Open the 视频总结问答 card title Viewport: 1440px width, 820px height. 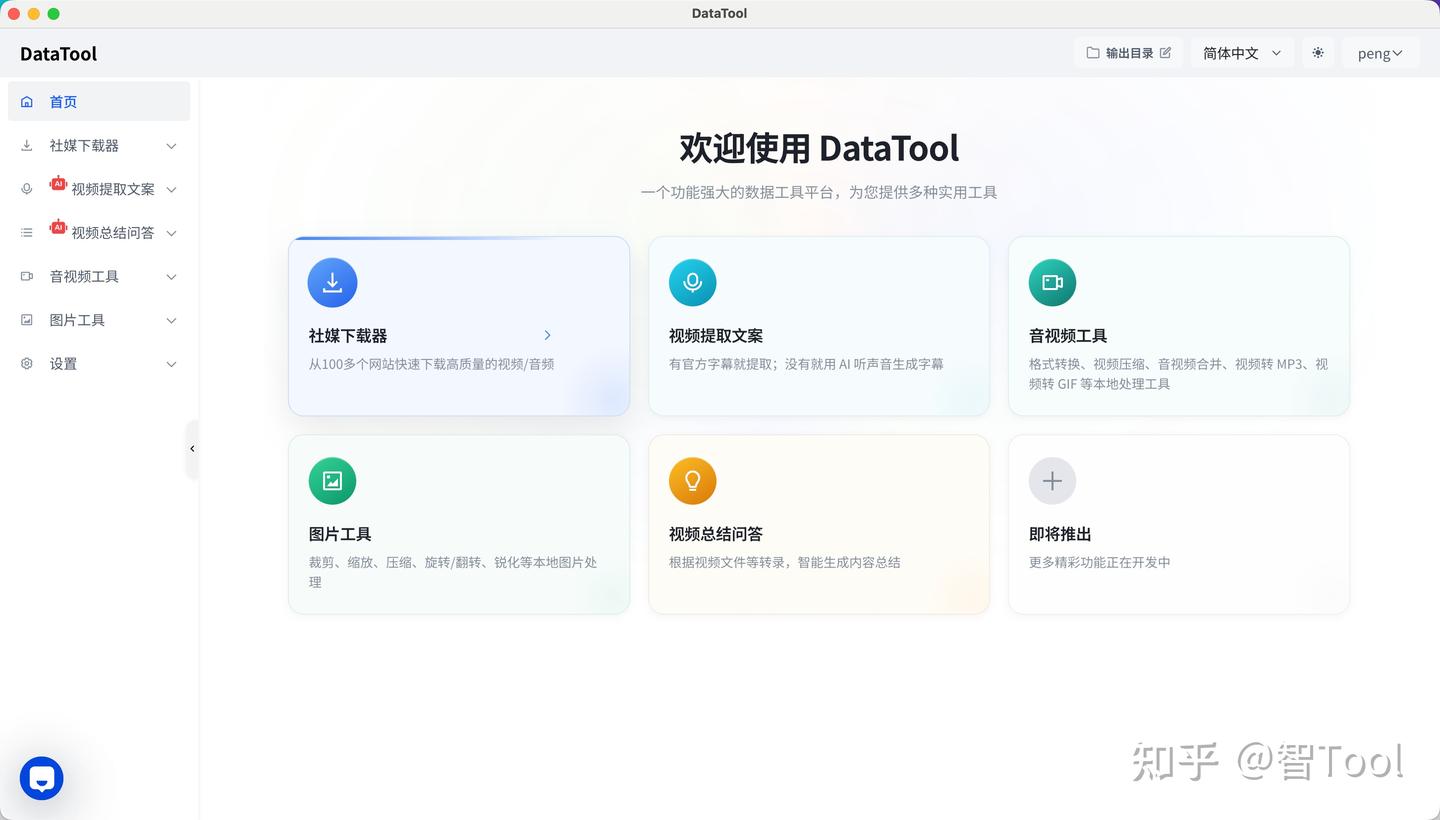coord(716,534)
